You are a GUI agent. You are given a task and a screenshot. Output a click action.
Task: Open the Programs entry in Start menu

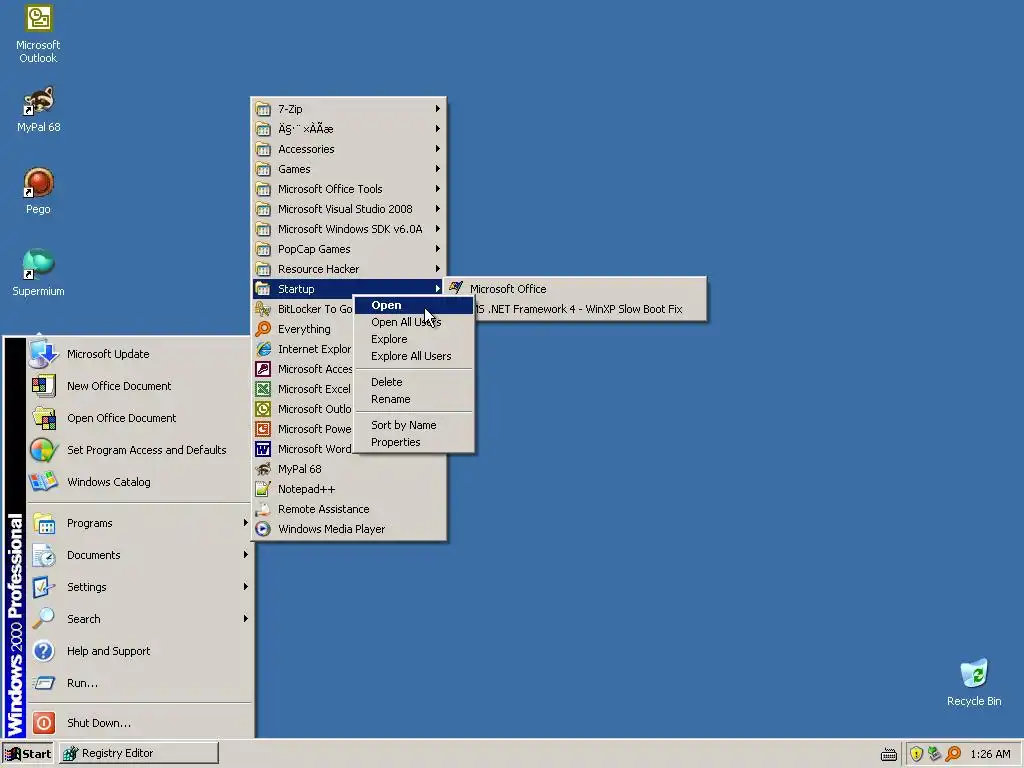(140, 523)
